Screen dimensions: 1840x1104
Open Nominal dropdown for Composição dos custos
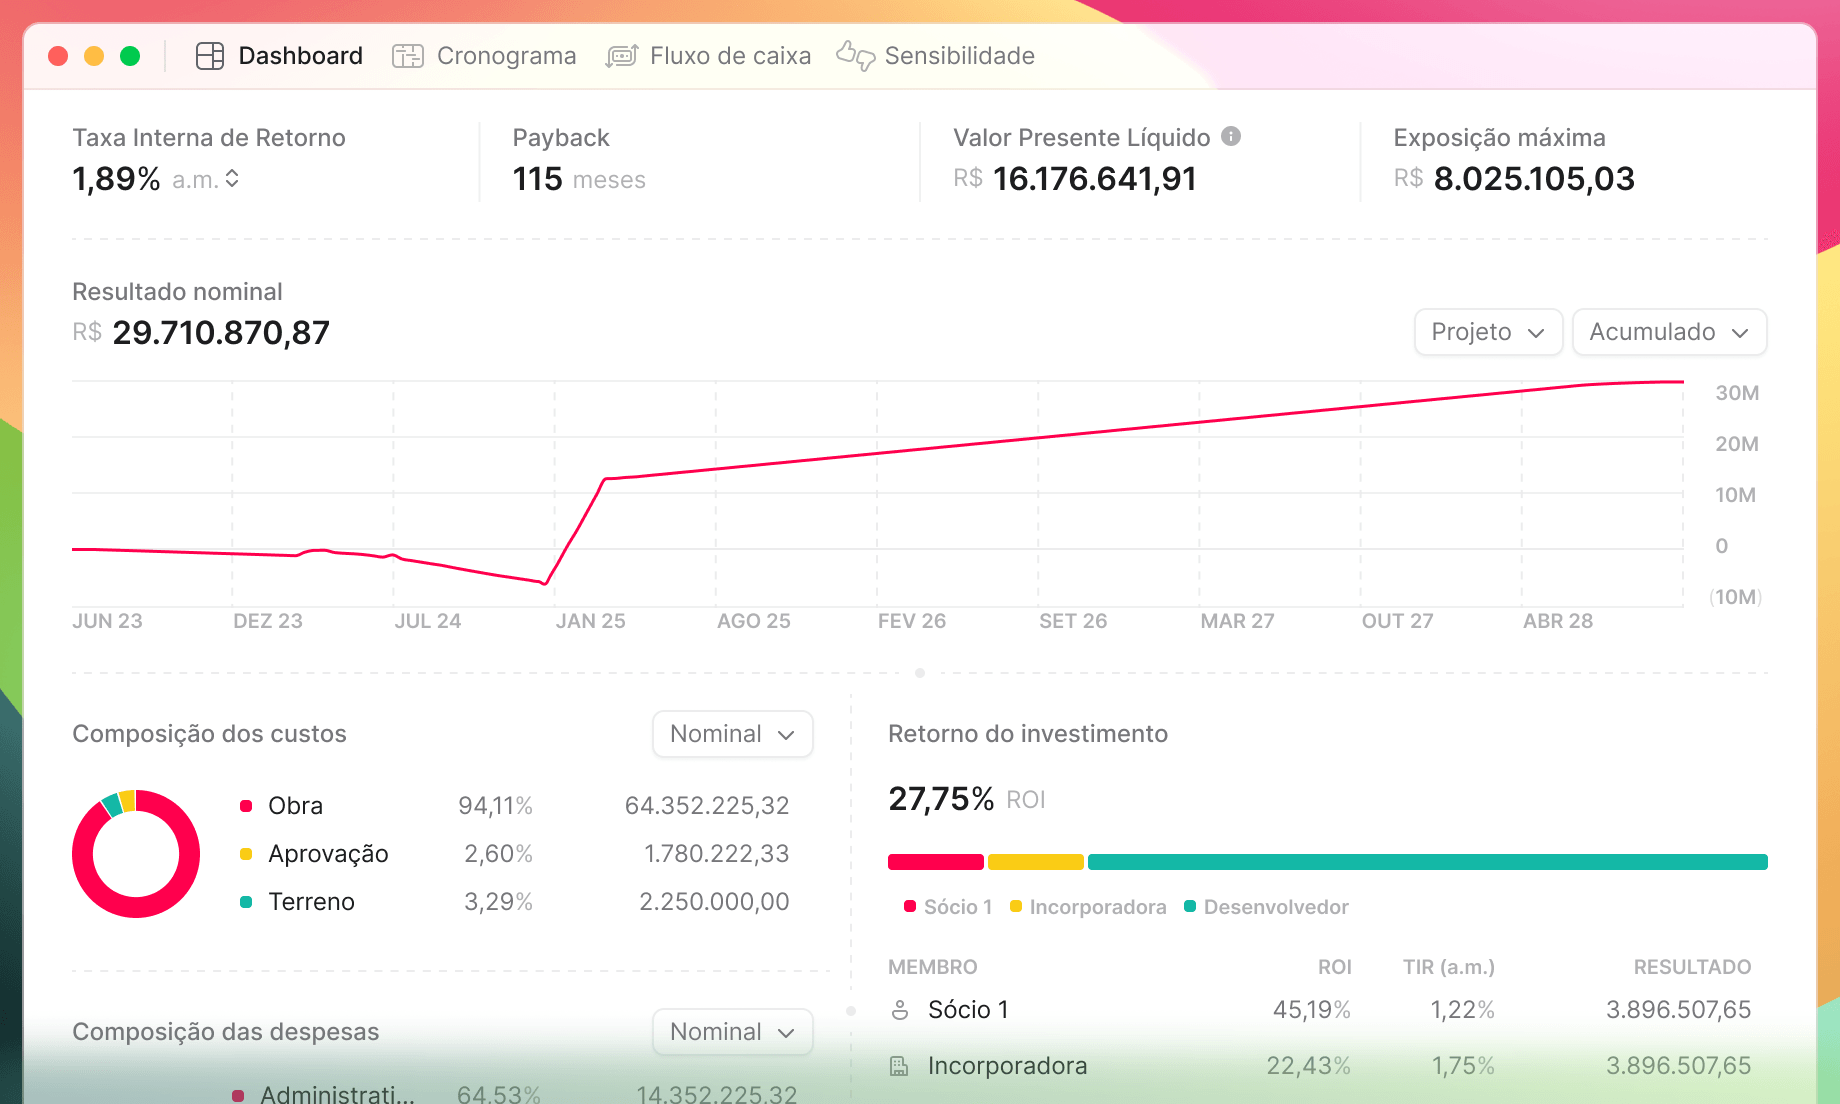pos(732,734)
